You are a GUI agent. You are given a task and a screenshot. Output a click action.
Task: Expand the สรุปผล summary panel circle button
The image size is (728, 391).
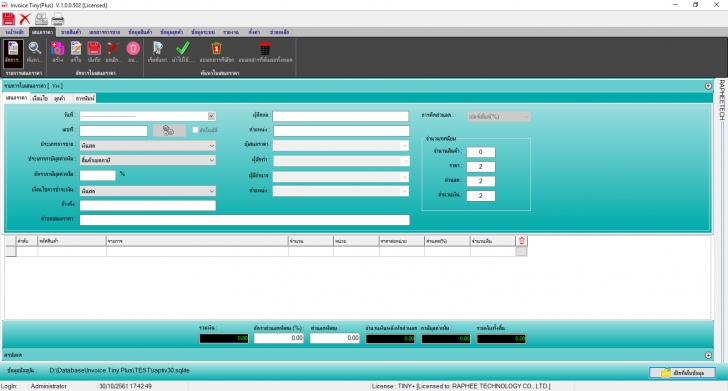click(x=708, y=355)
